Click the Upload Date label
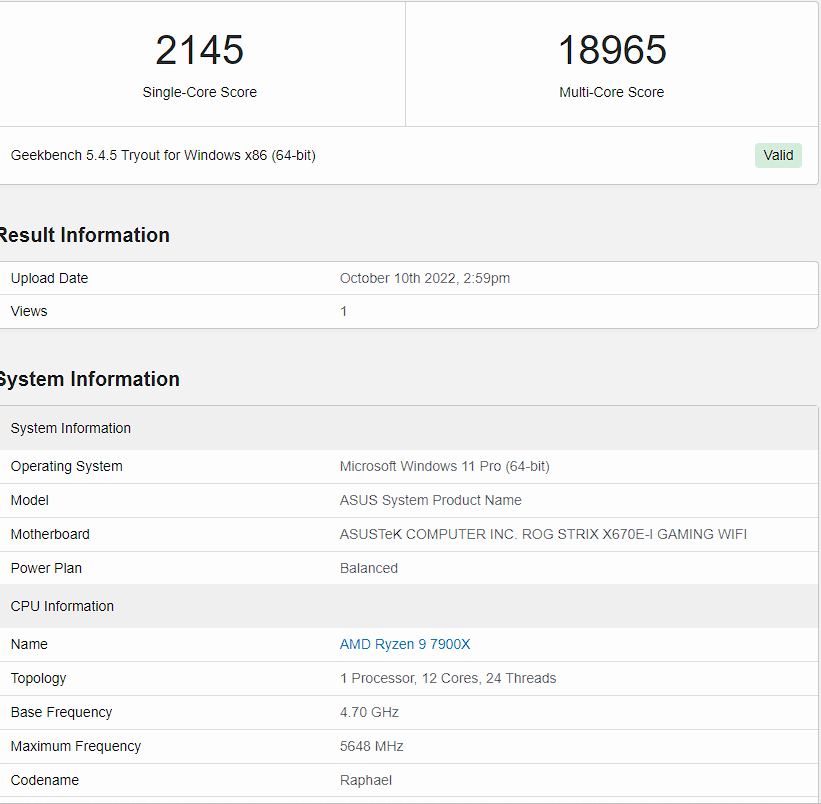The height and width of the screenshot is (804, 821). pyautogui.click(x=49, y=278)
